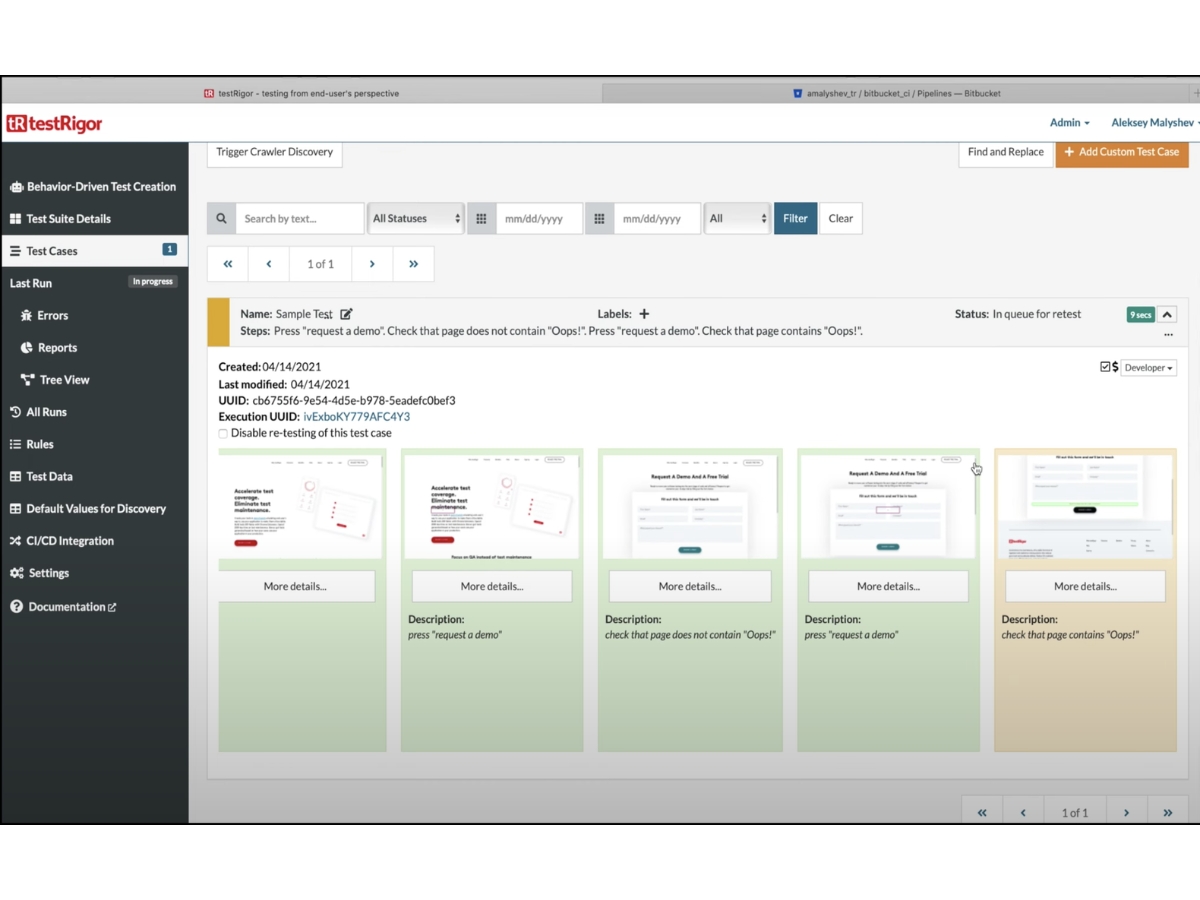Jump to last page in top pagination
The height and width of the screenshot is (900, 1200).
pos(414,264)
